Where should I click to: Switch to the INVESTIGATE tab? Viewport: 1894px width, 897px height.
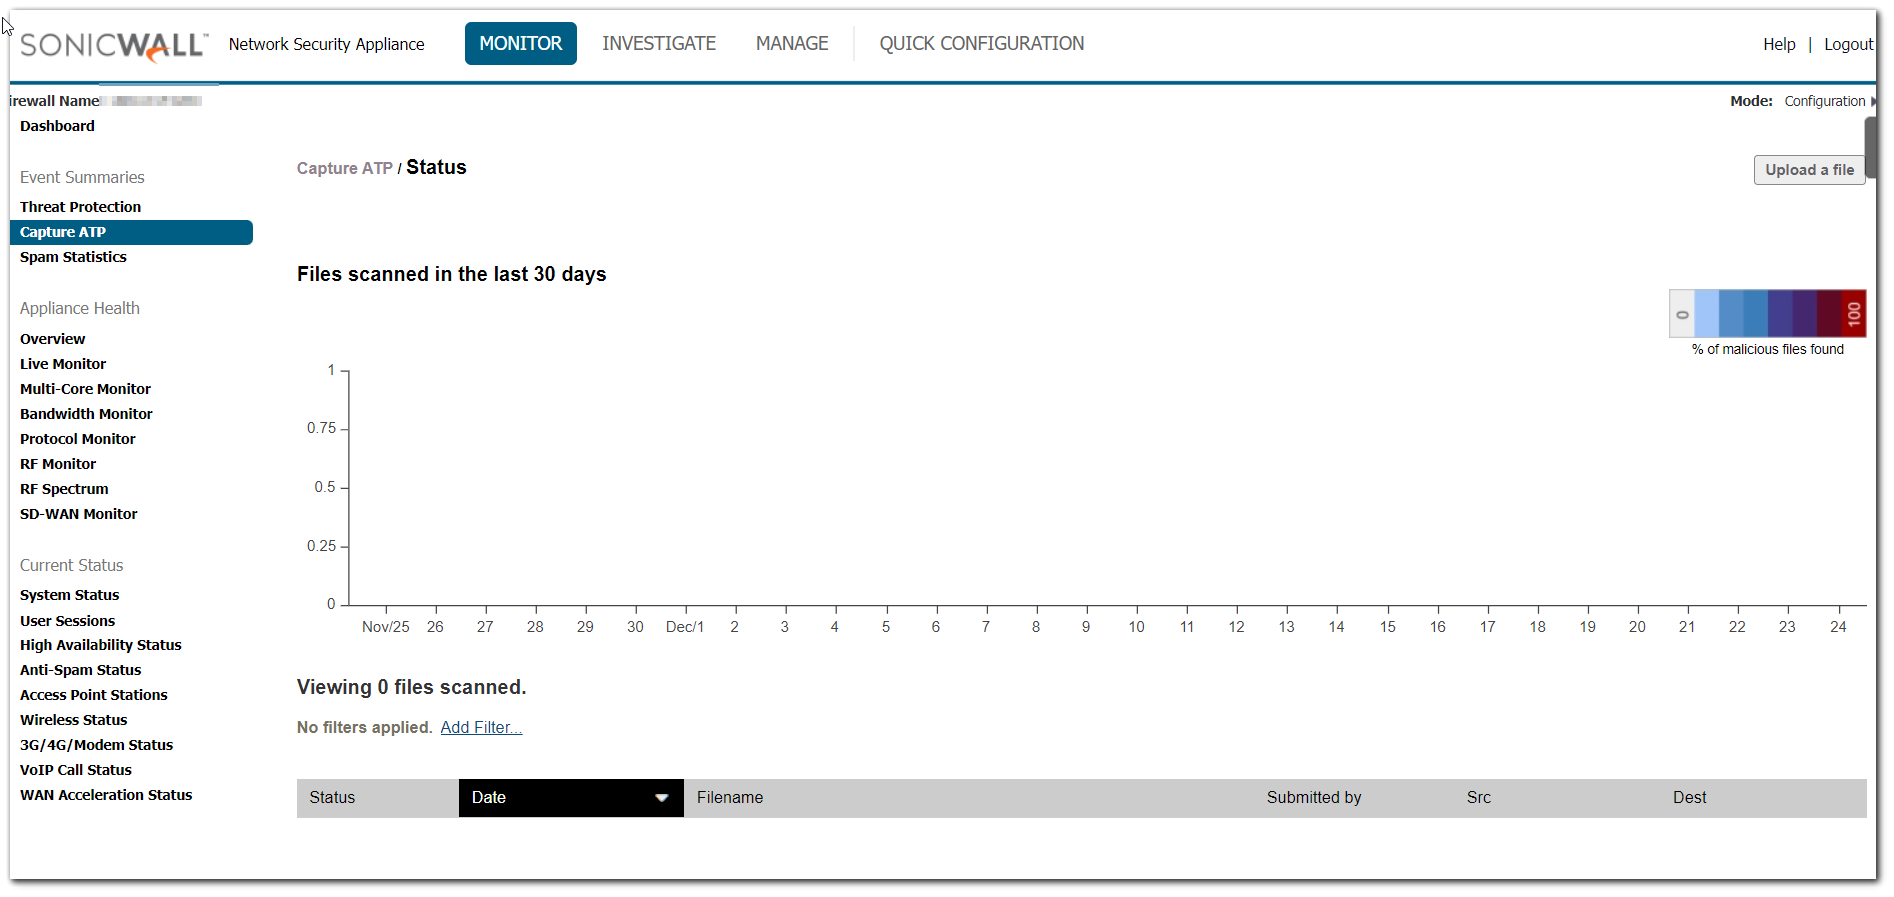[658, 44]
